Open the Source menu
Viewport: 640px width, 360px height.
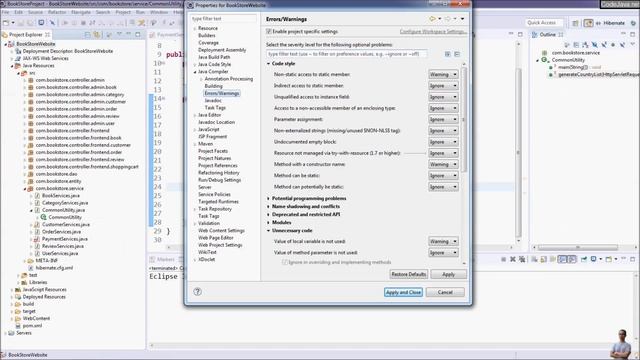pos(35,12)
